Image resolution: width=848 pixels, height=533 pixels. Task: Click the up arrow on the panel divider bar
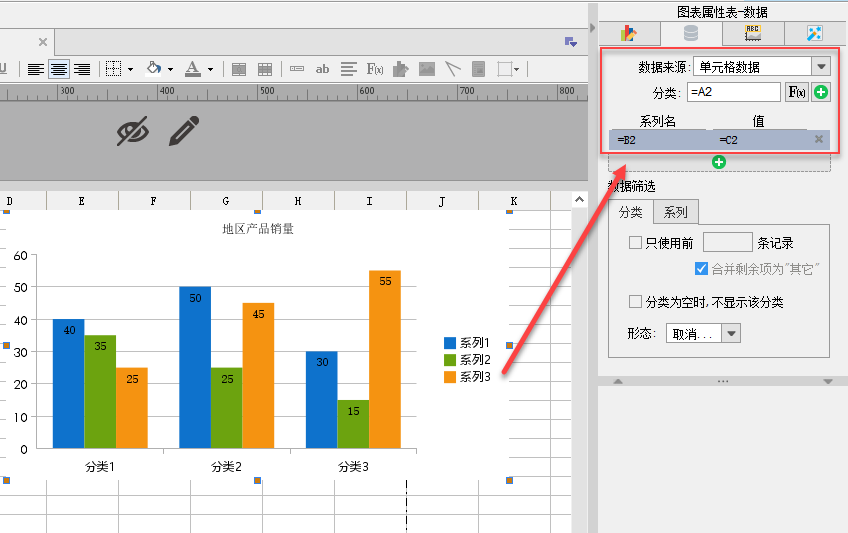(618, 381)
